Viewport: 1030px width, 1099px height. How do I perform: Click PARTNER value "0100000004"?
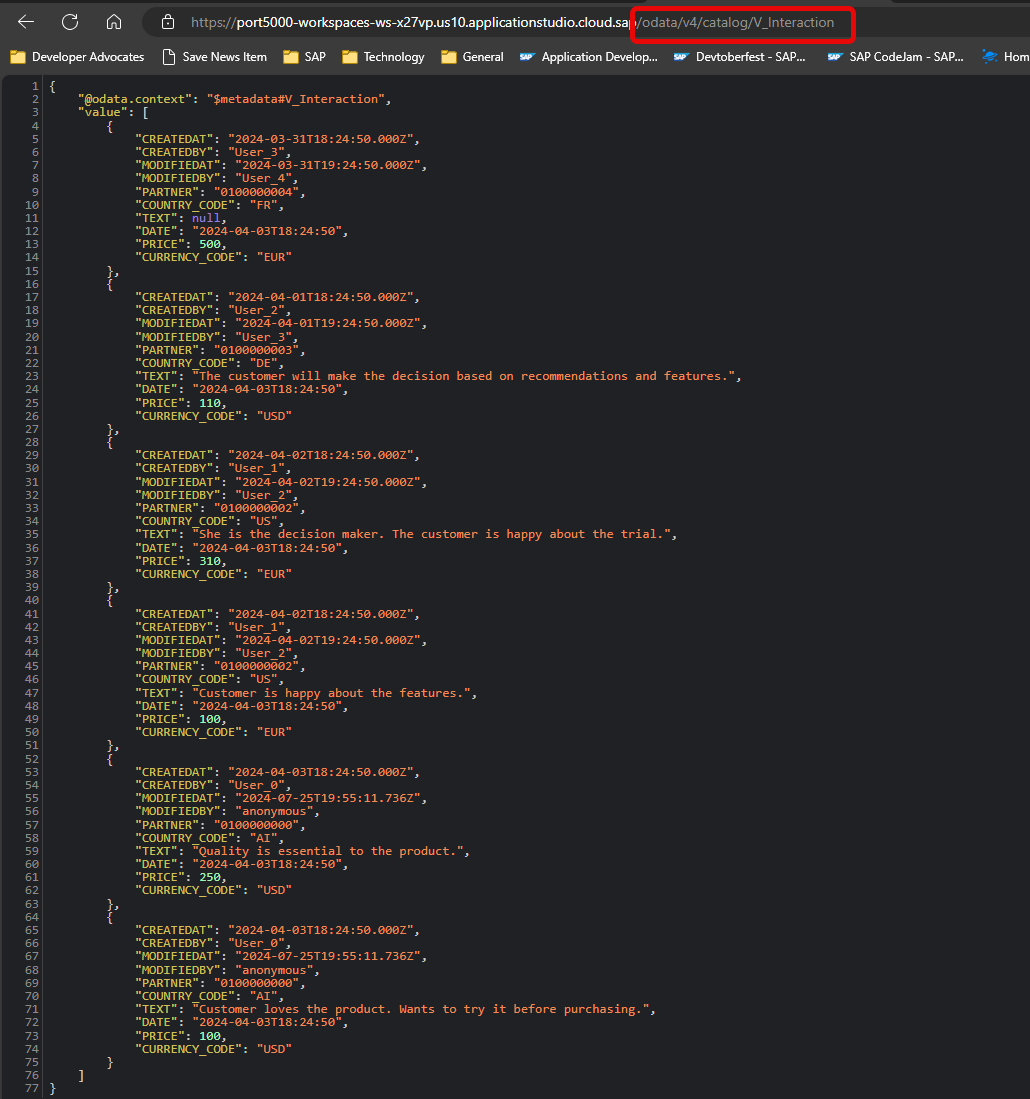[256, 192]
